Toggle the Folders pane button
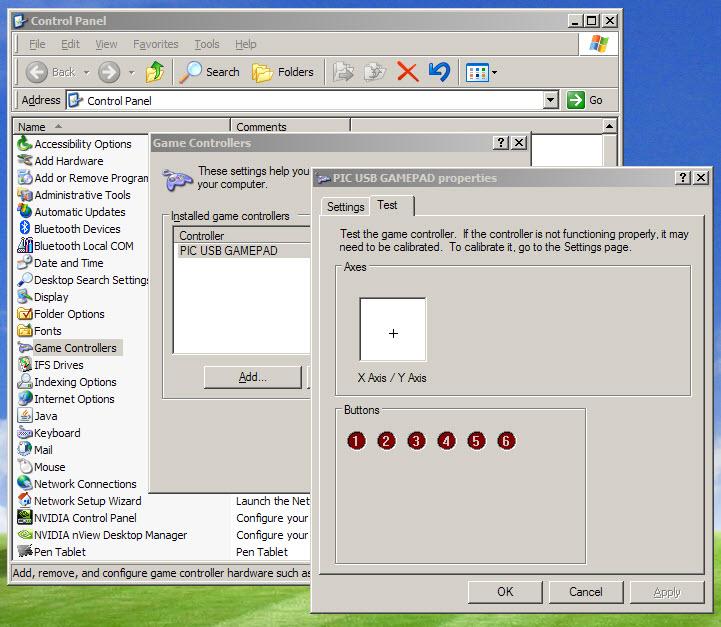Image resolution: width=721 pixels, height=627 pixels. tap(283, 72)
